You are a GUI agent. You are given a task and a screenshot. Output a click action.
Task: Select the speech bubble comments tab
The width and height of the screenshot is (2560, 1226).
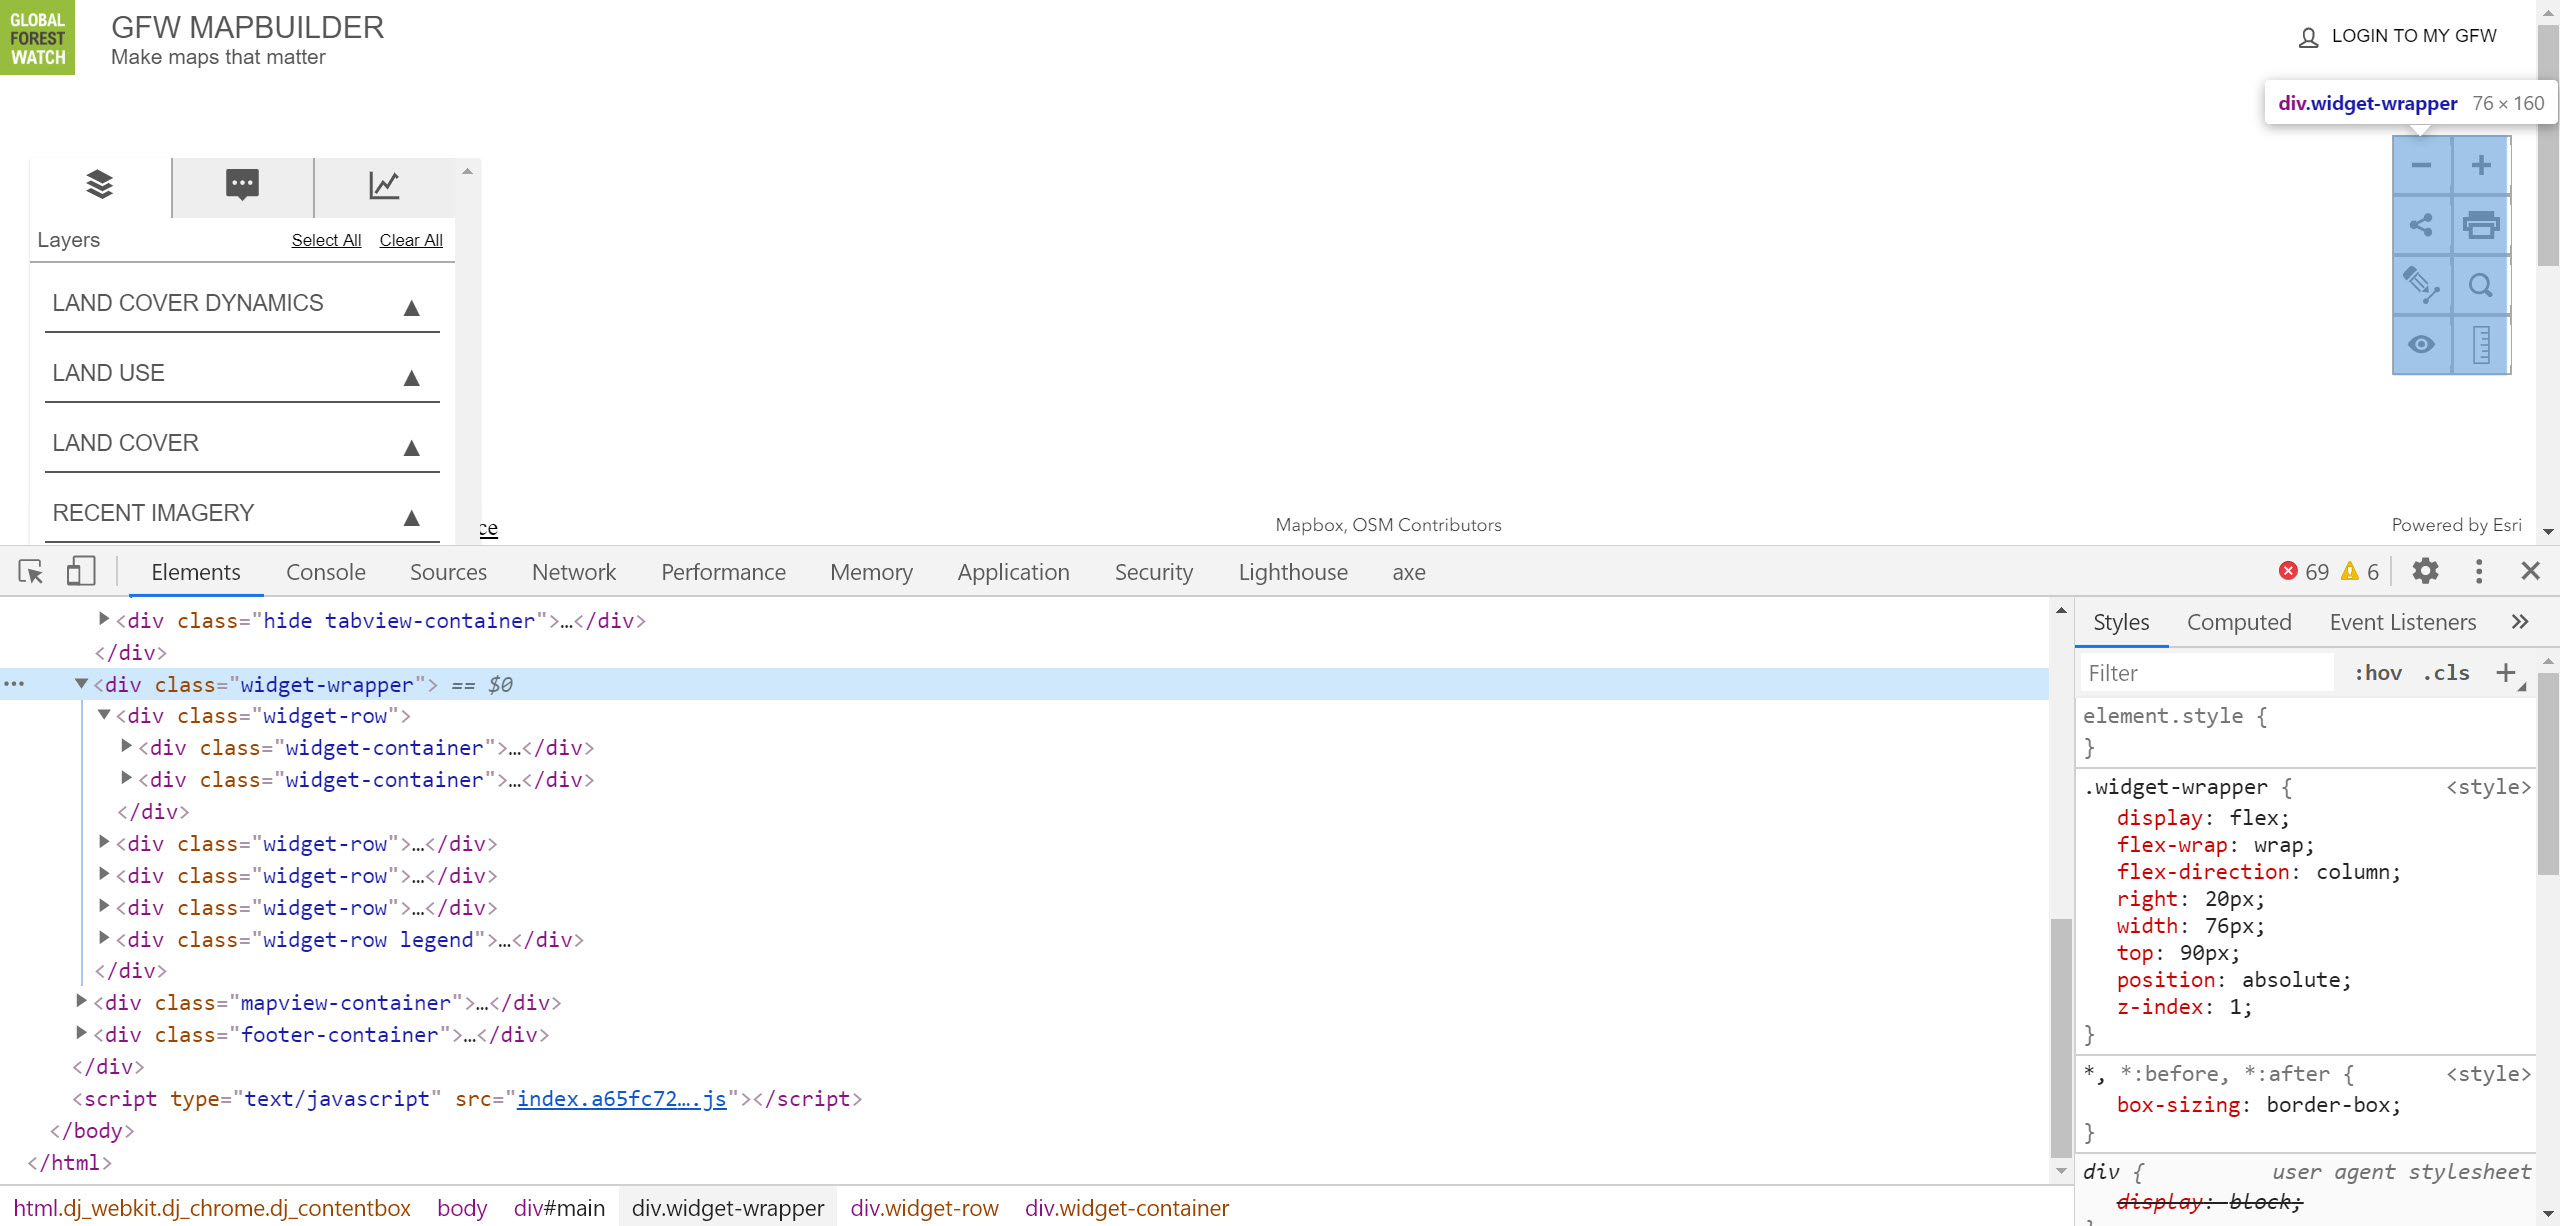tap(242, 186)
